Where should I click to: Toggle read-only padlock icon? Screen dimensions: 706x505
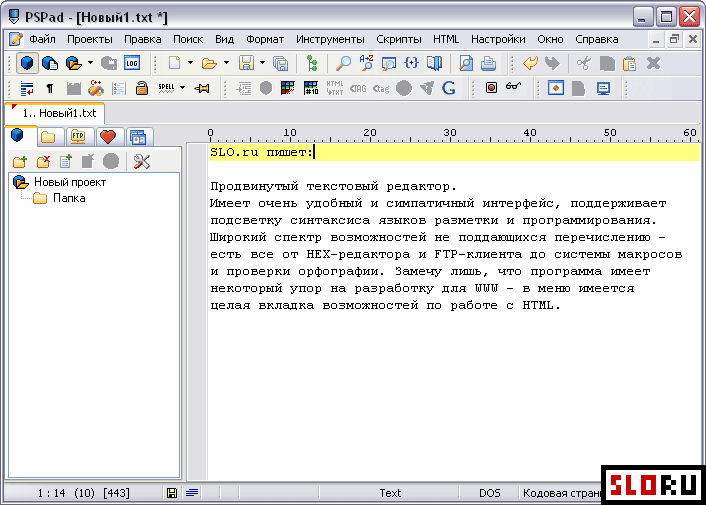142,88
